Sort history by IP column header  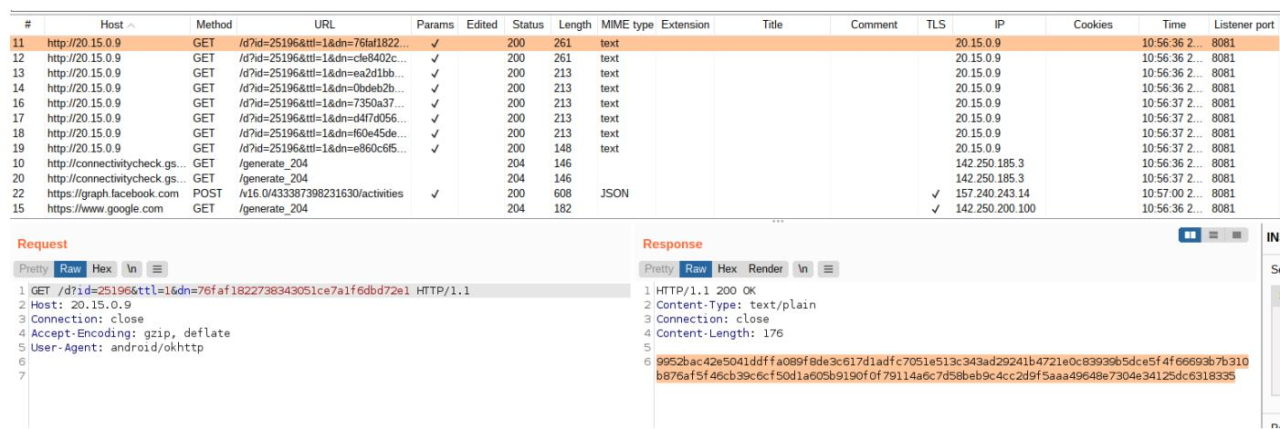click(x=999, y=24)
